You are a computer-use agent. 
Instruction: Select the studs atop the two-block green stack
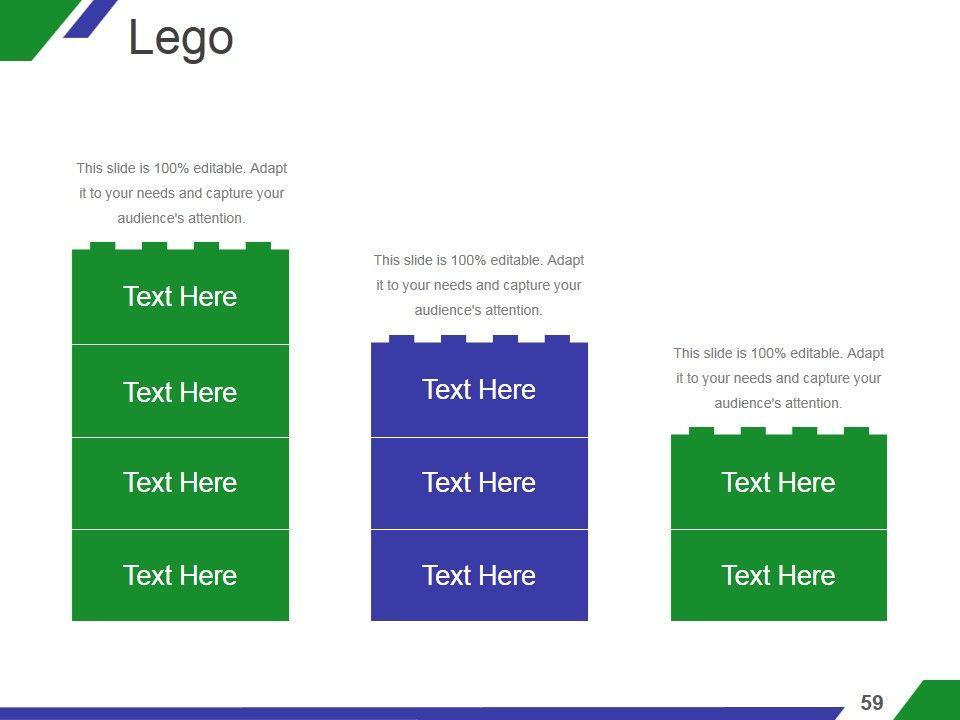[x=778, y=431]
